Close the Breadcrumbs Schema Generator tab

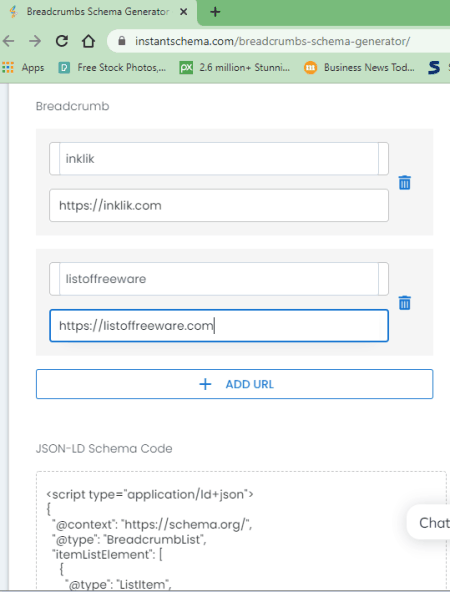[183, 12]
